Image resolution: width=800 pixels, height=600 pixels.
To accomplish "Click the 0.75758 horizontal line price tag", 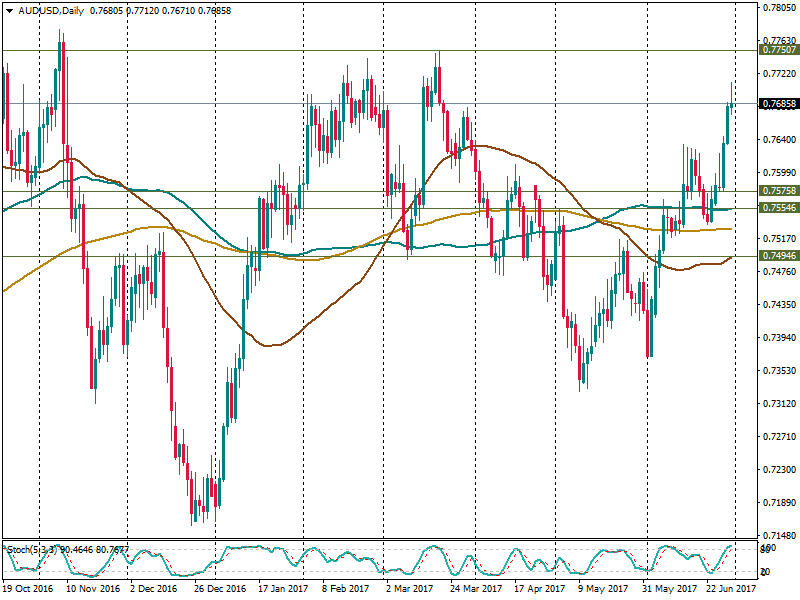I will coord(779,190).
